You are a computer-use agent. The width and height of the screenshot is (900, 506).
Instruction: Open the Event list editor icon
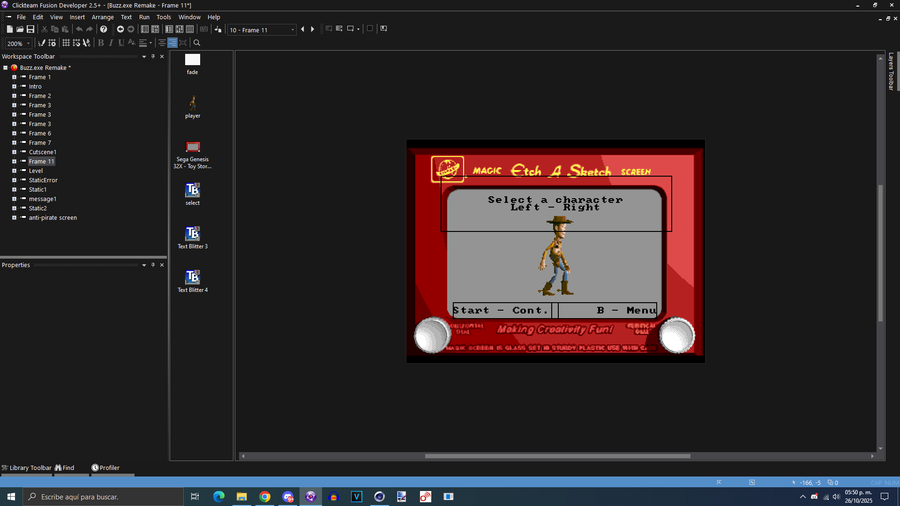180,29
